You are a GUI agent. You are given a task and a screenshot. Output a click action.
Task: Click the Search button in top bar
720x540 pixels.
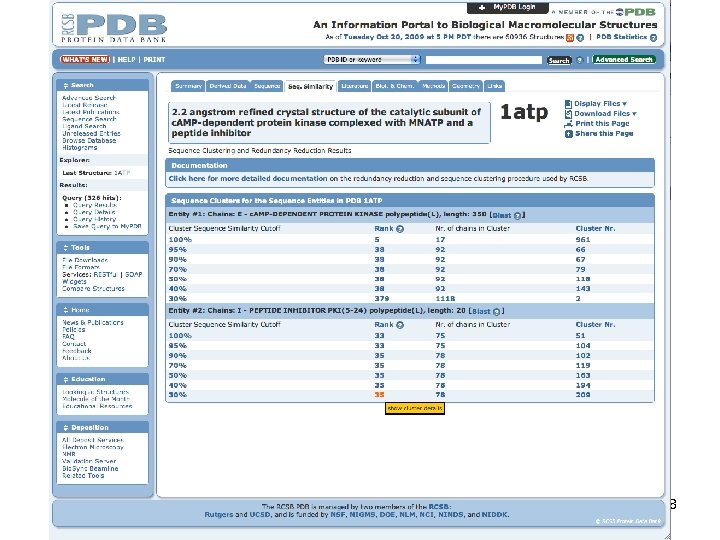click(x=559, y=60)
